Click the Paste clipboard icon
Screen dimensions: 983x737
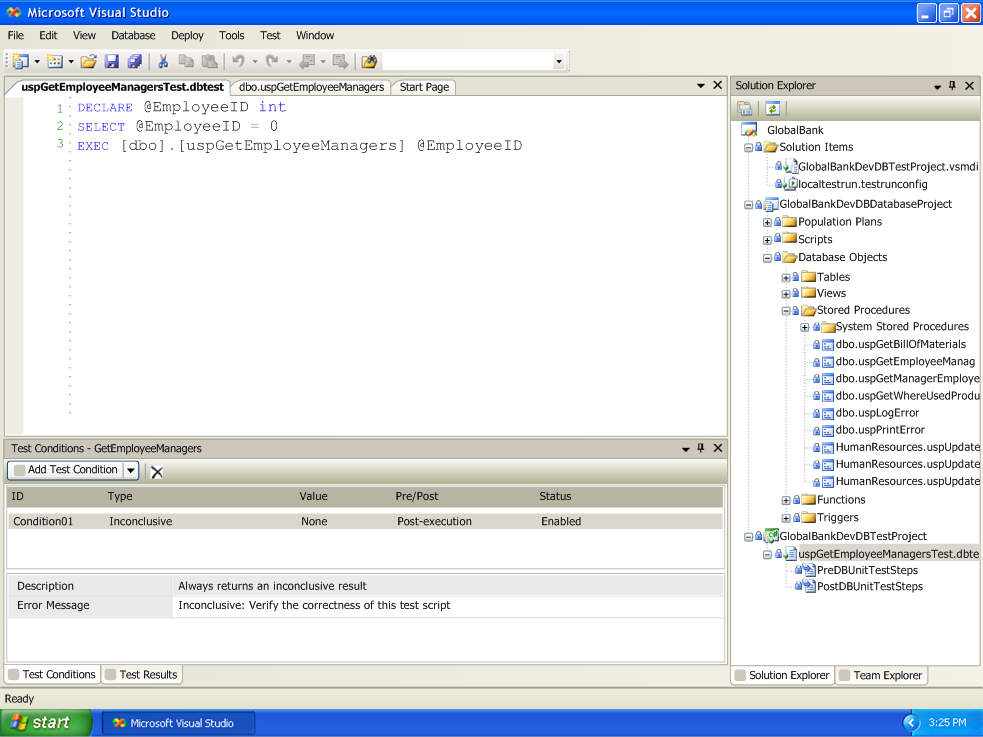[x=209, y=61]
